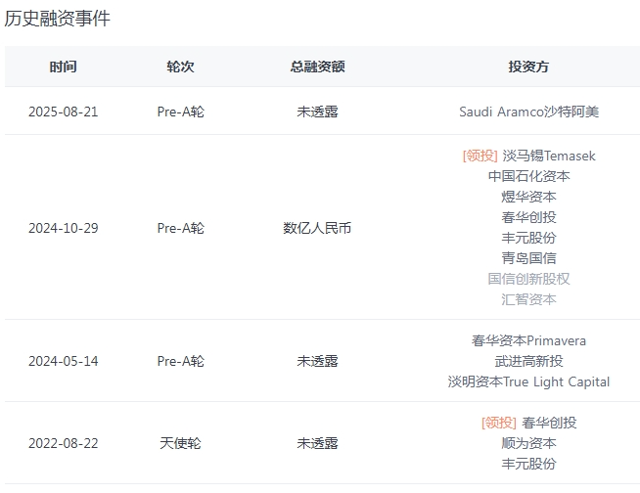Select the 煜华资本 investor entry
Screen dimensions: 640x493
pos(529,197)
